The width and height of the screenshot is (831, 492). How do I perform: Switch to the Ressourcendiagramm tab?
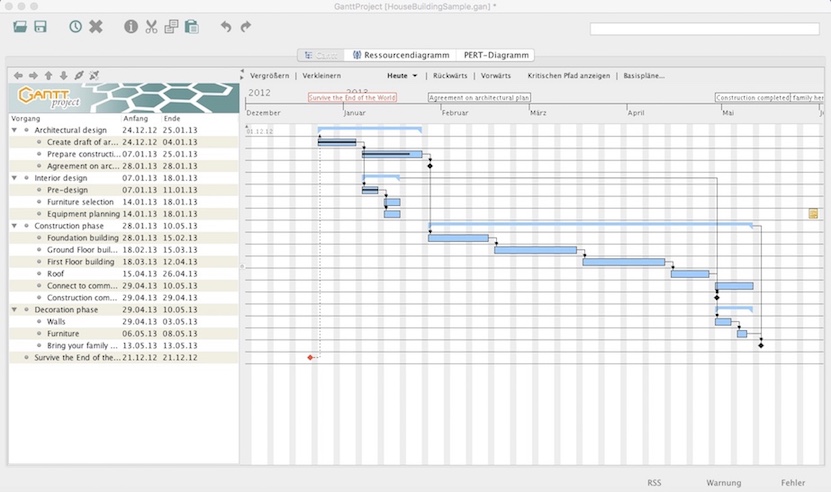pos(401,55)
